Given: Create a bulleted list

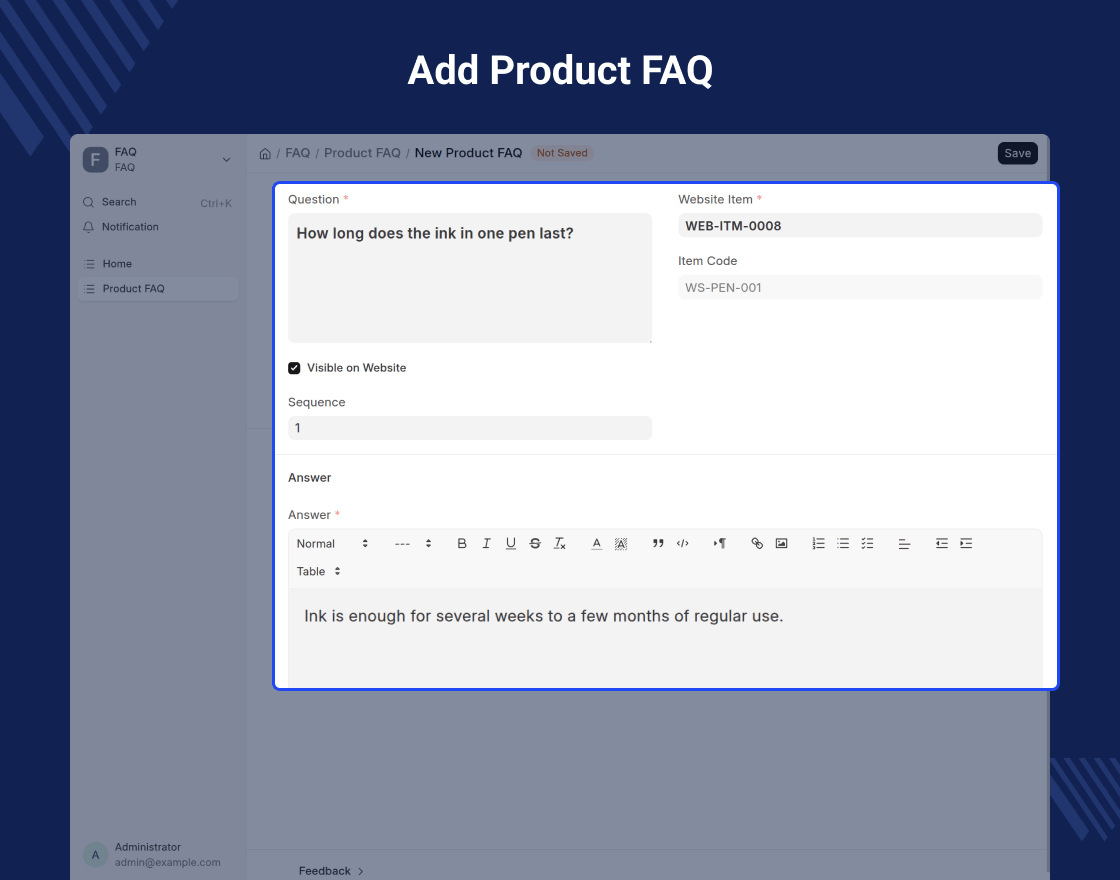Looking at the screenshot, I should (843, 544).
